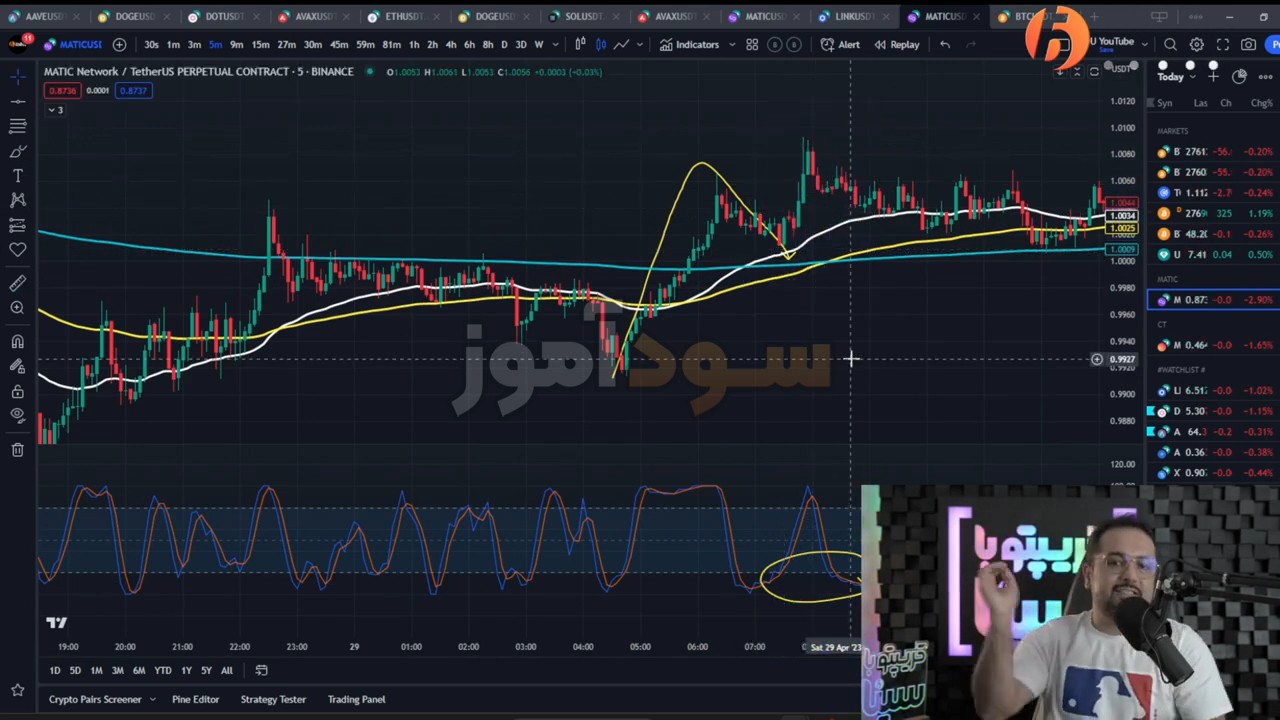This screenshot has width=1280, height=720.
Task: Expand the Crypto Pairs Screener dropdown
Action: [x=152, y=699]
